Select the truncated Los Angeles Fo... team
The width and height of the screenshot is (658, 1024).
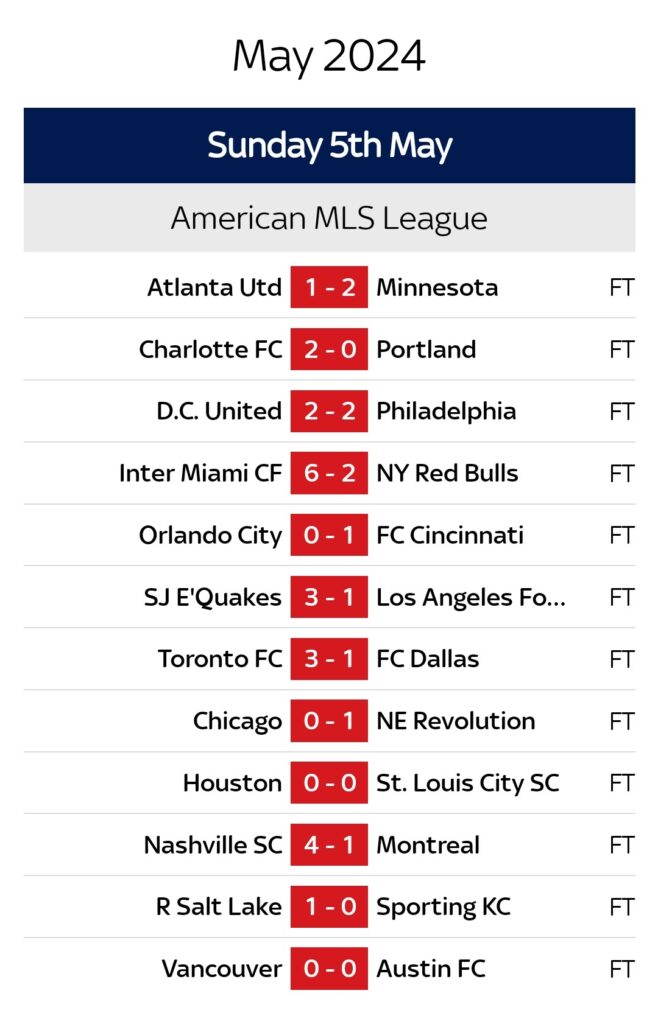[471, 598]
